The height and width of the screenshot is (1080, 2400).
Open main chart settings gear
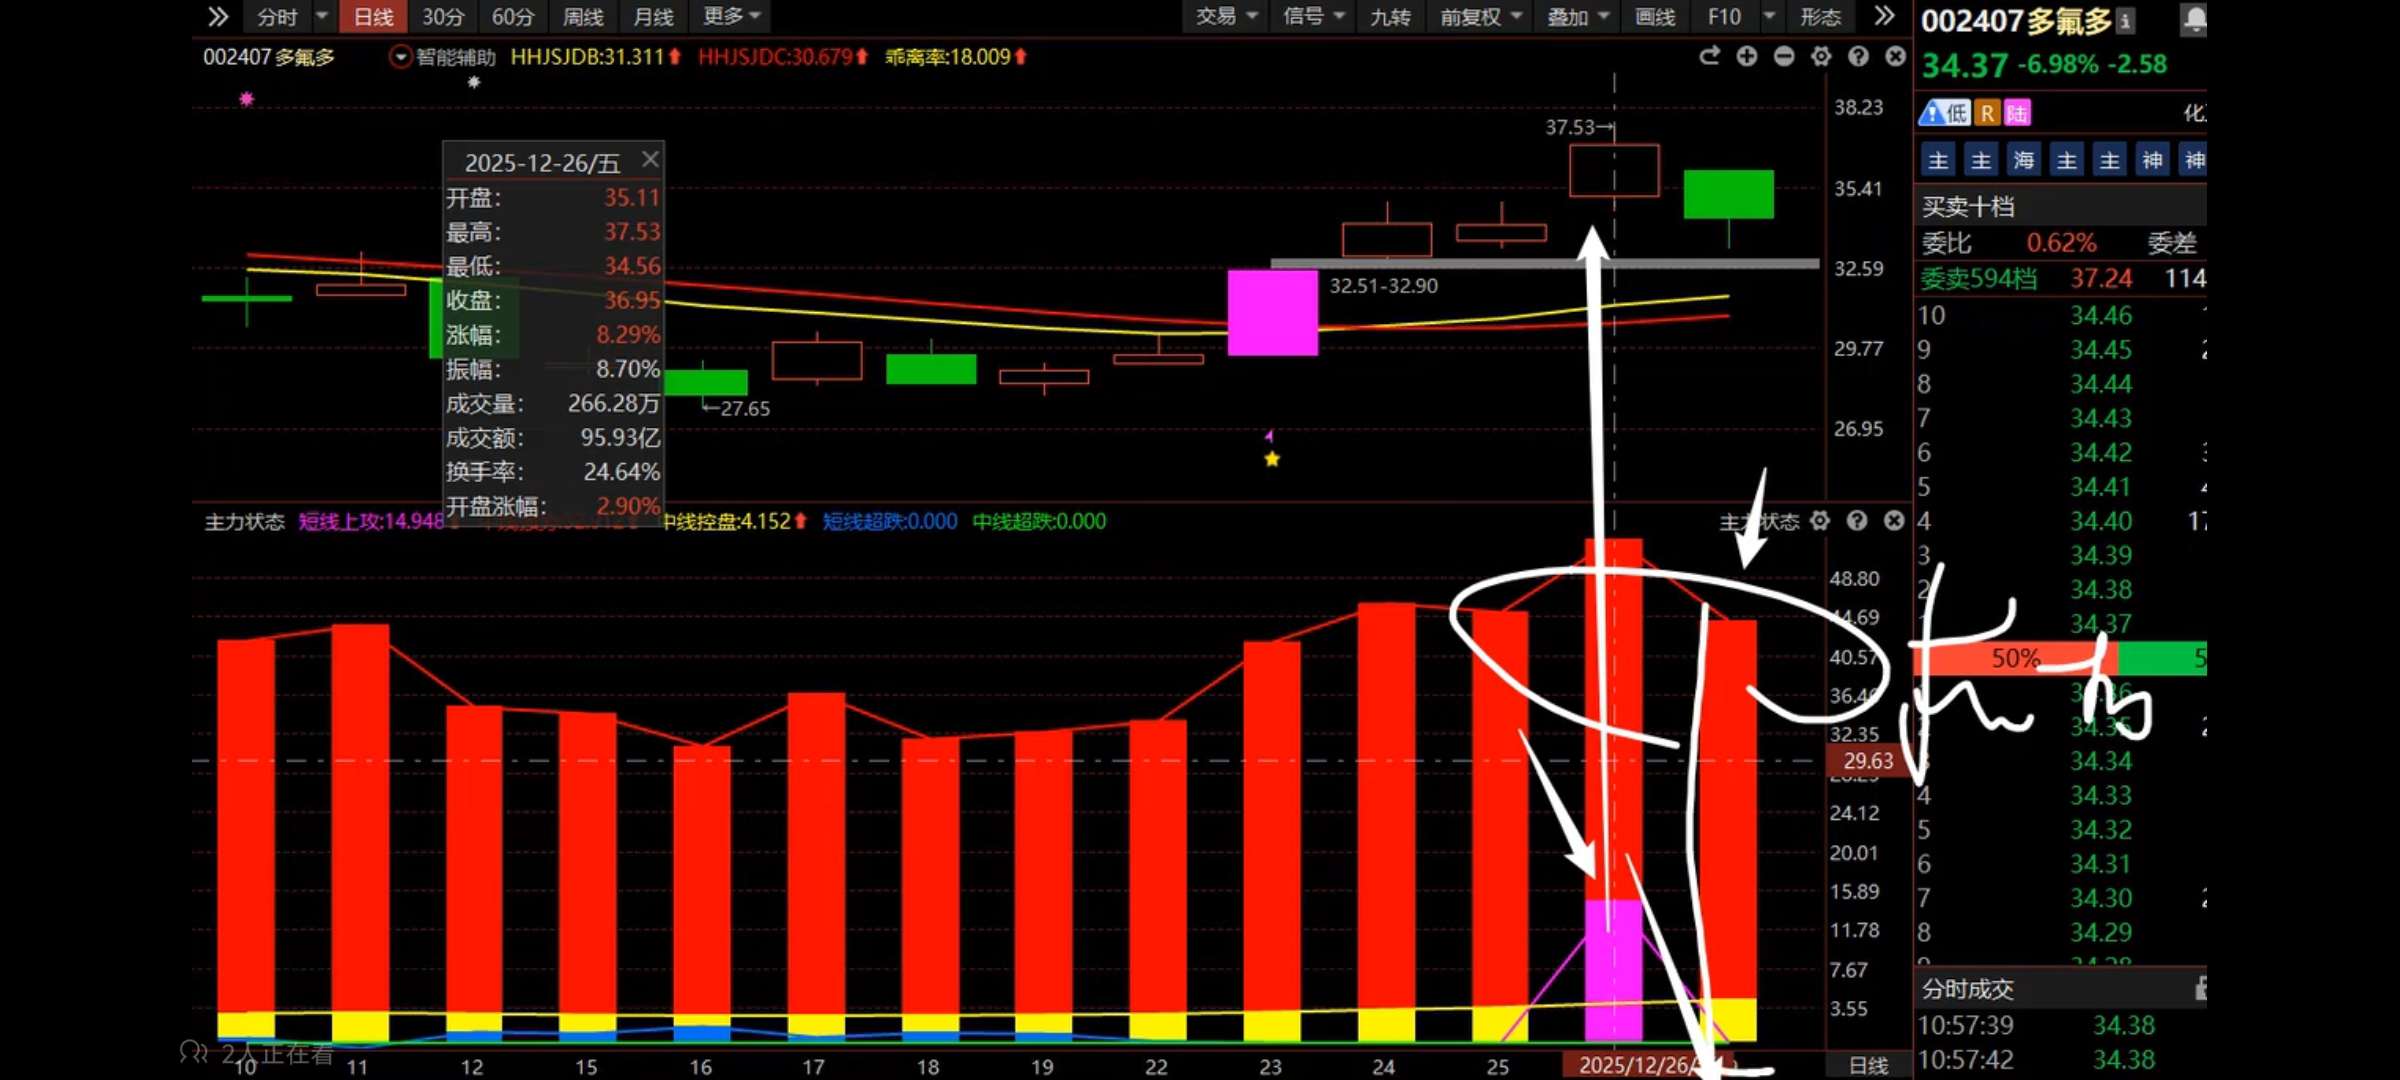point(1821,57)
